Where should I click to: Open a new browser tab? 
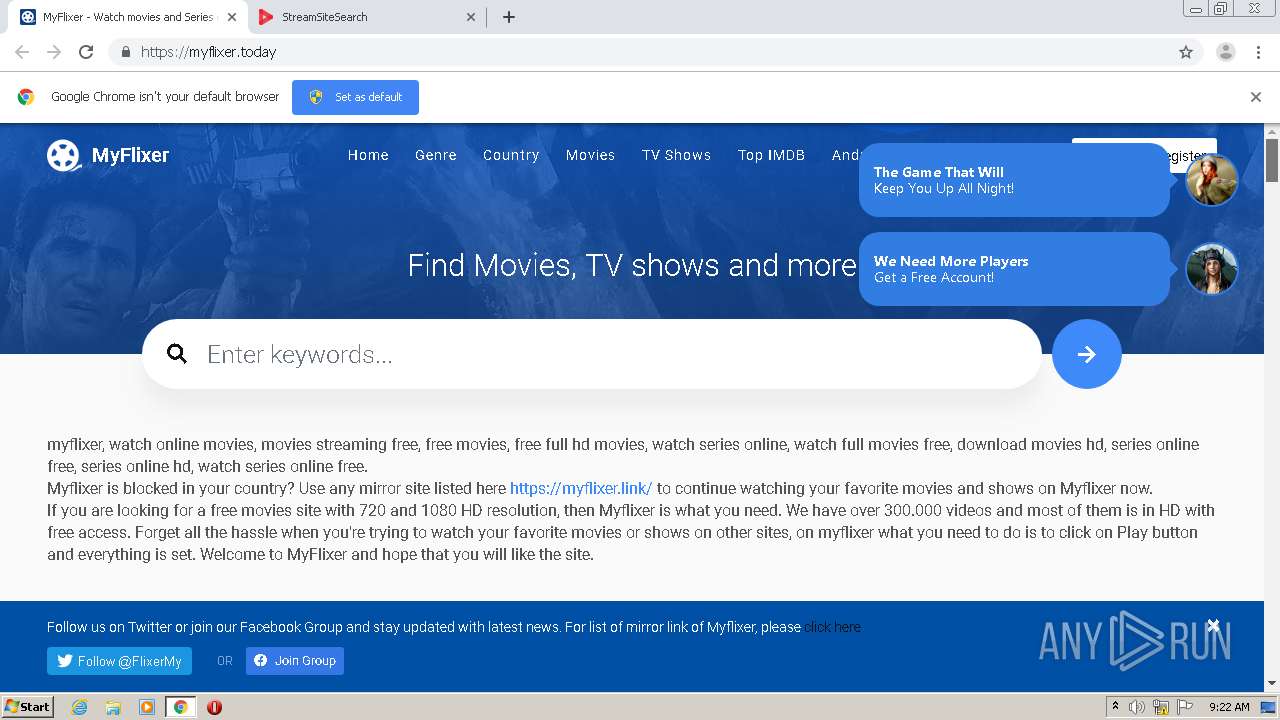coord(509,17)
